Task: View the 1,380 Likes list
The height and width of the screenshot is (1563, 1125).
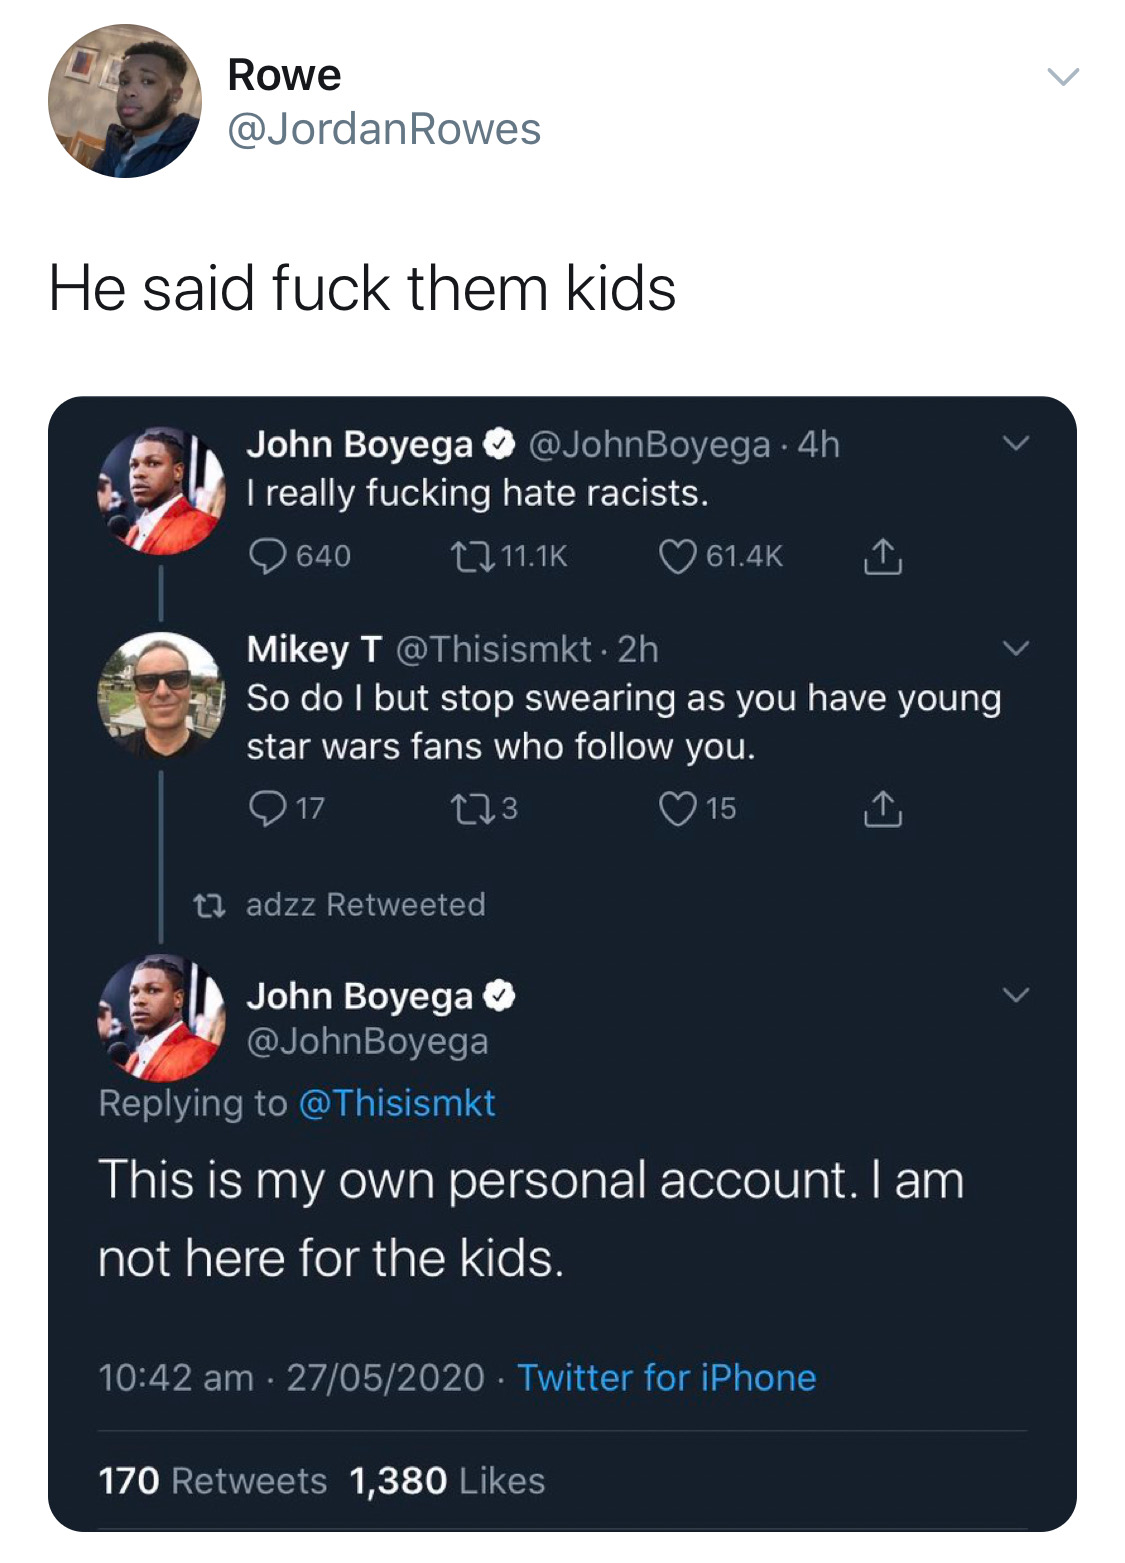Action: (x=447, y=1481)
